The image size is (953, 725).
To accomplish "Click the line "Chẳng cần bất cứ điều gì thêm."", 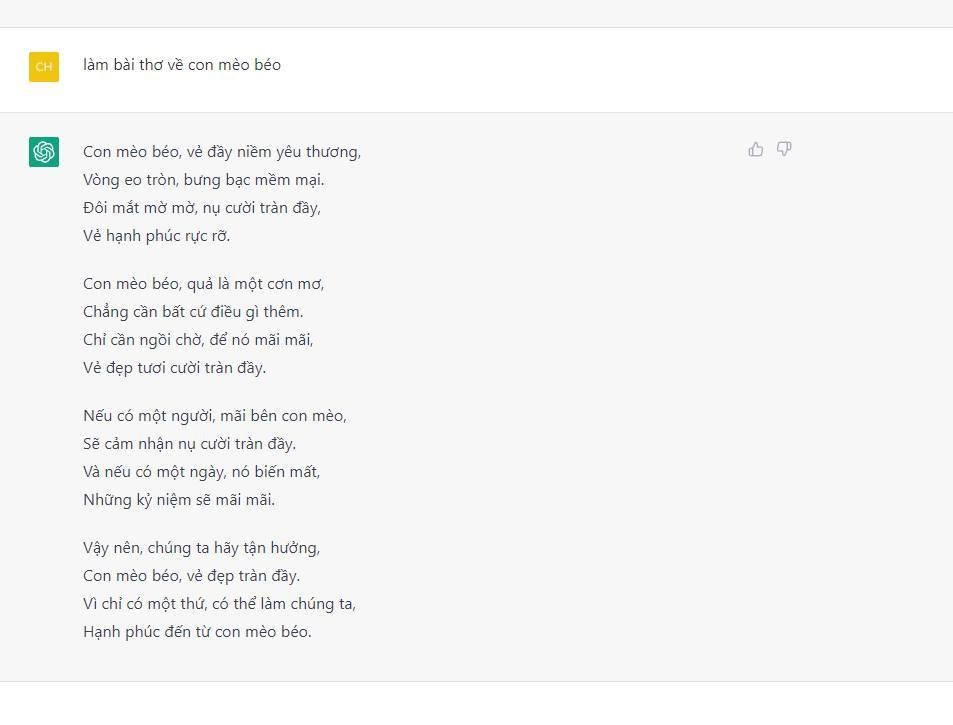I will pos(193,312).
